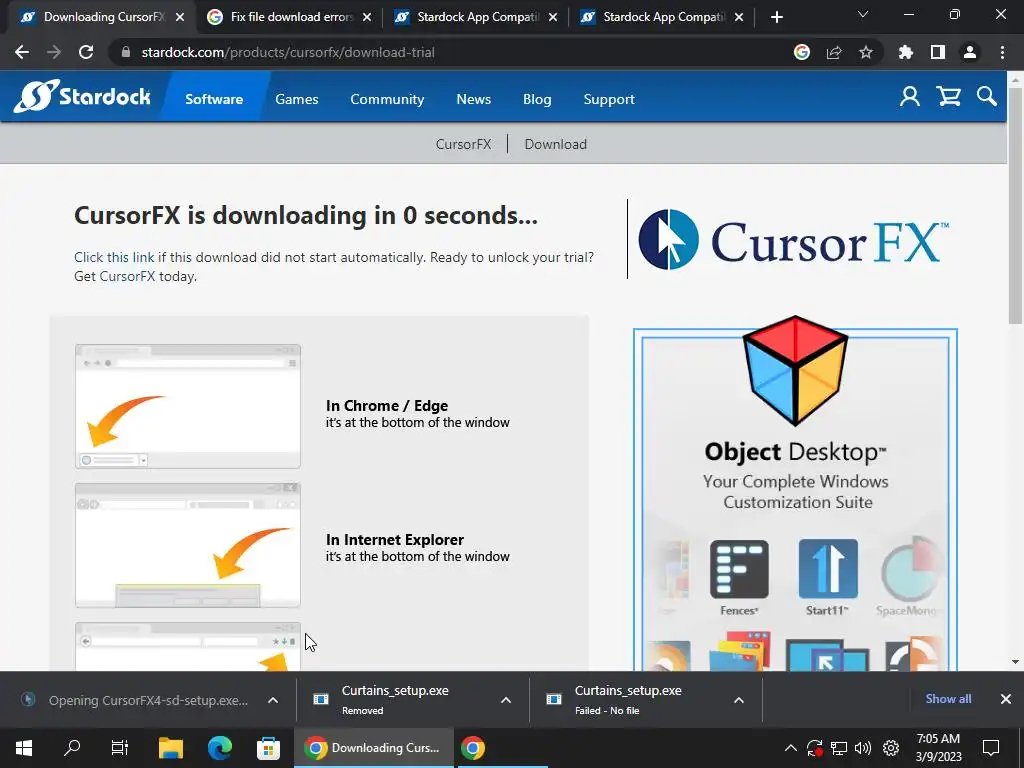Open the Chrome profile avatar
Image resolution: width=1024 pixels, height=768 pixels.
(x=970, y=52)
